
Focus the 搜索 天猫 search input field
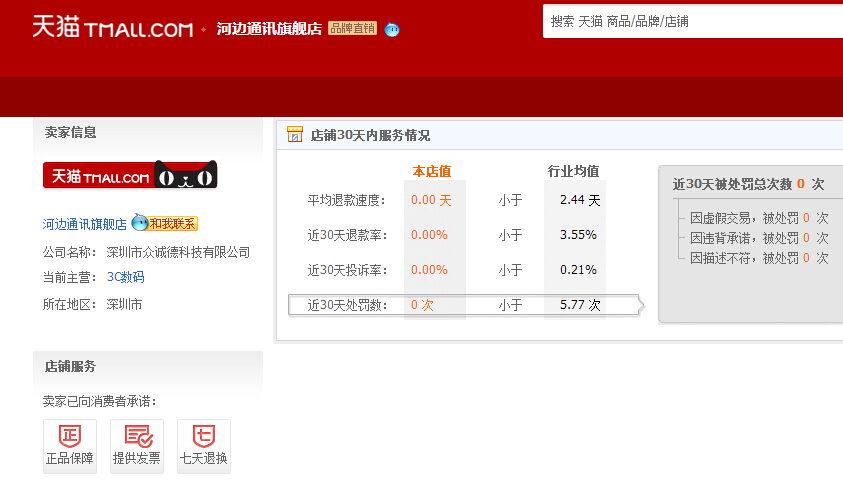click(692, 21)
